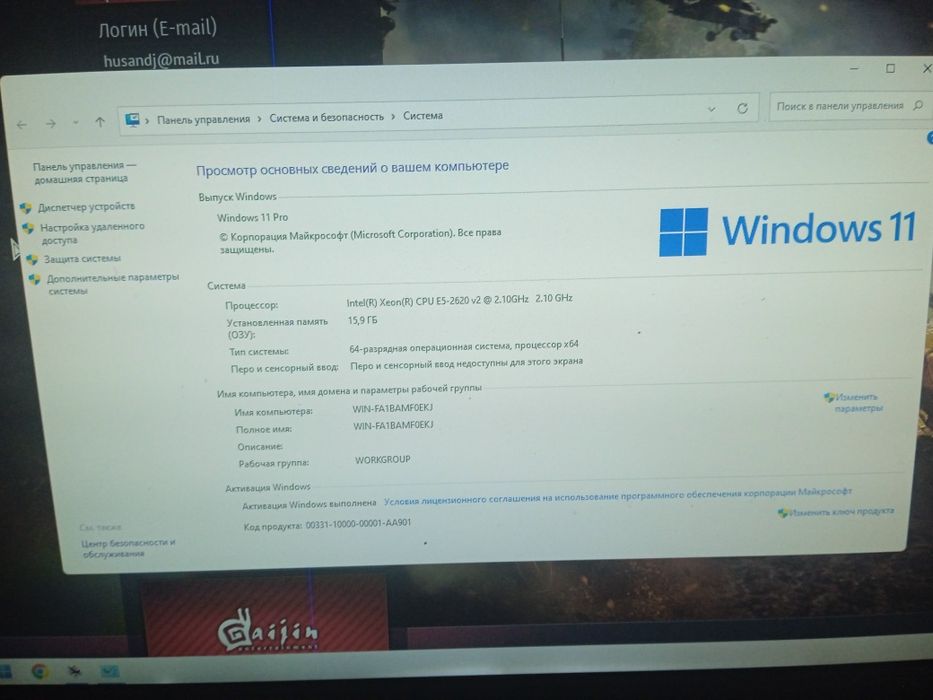Click the search magnifier icon
The width and height of the screenshot is (933, 700).
pos(918,105)
